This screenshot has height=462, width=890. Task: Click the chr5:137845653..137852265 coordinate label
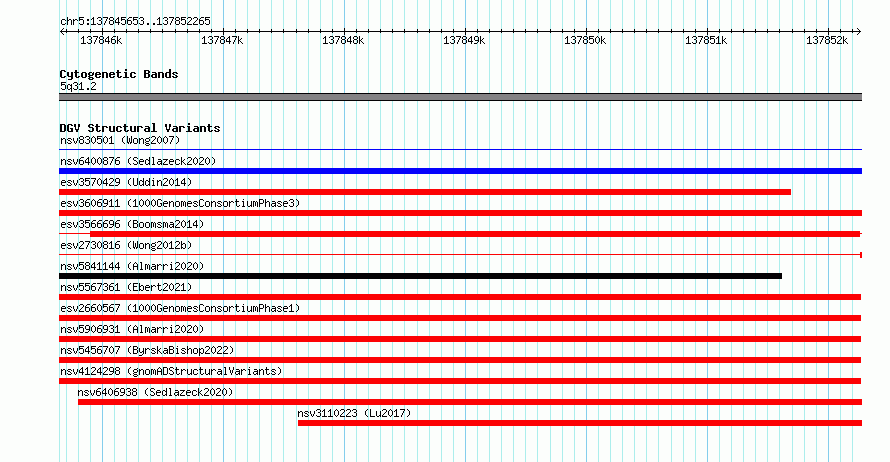click(x=135, y=21)
